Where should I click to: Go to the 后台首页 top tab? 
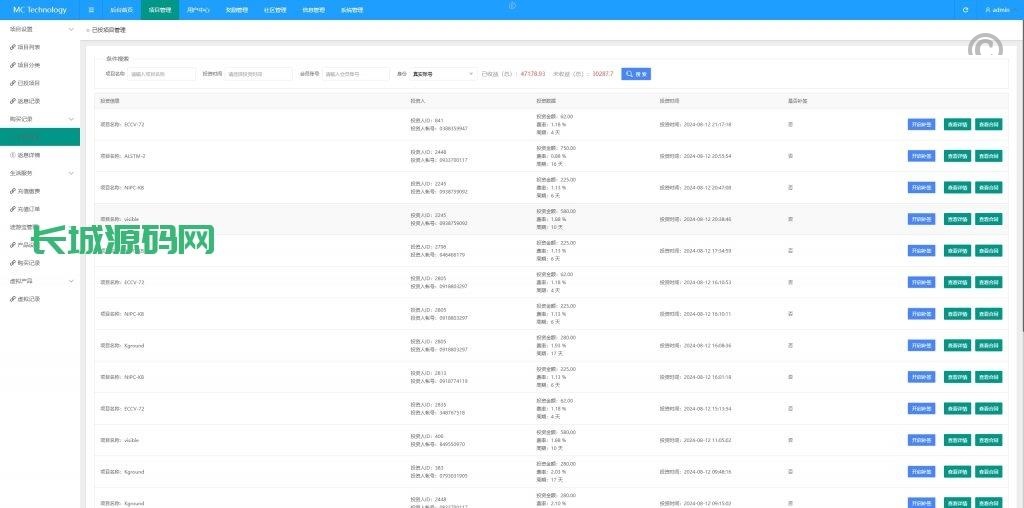[121, 10]
